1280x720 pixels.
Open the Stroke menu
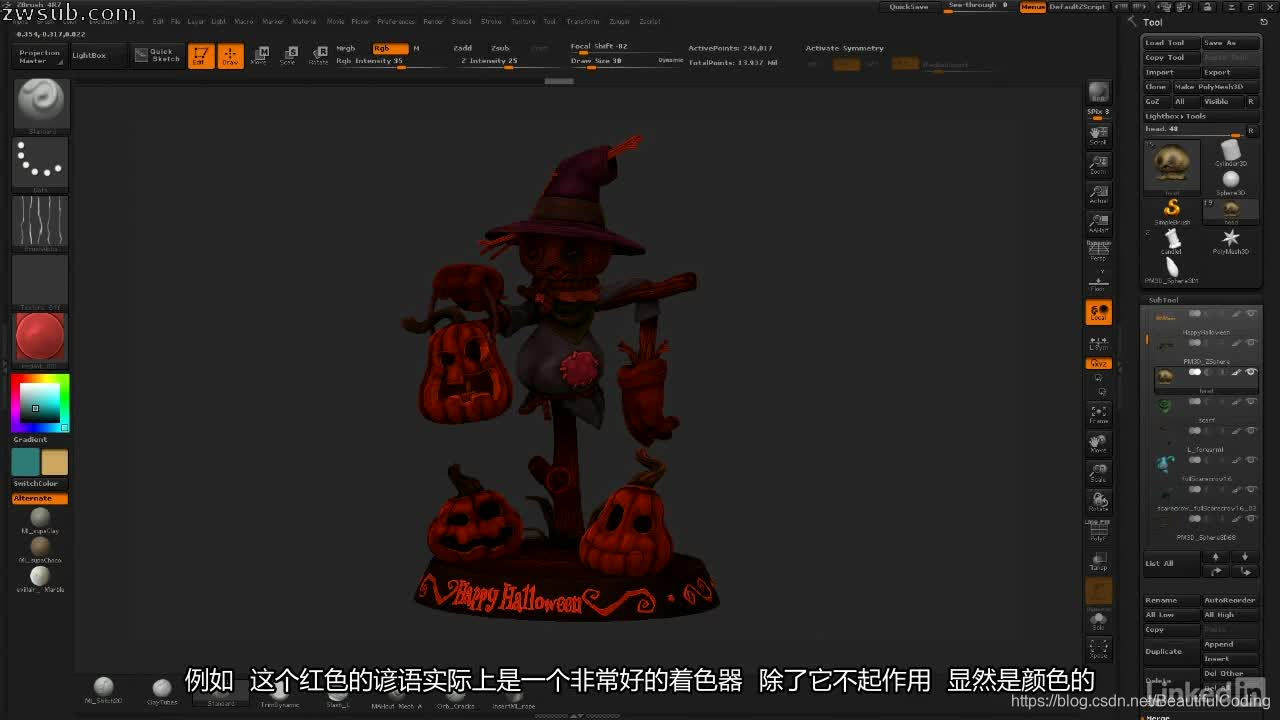pyautogui.click(x=491, y=21)
